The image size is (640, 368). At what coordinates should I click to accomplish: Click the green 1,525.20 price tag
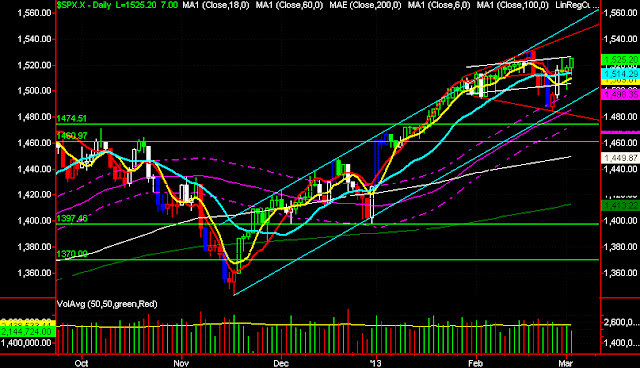click(x=620, y=60)
